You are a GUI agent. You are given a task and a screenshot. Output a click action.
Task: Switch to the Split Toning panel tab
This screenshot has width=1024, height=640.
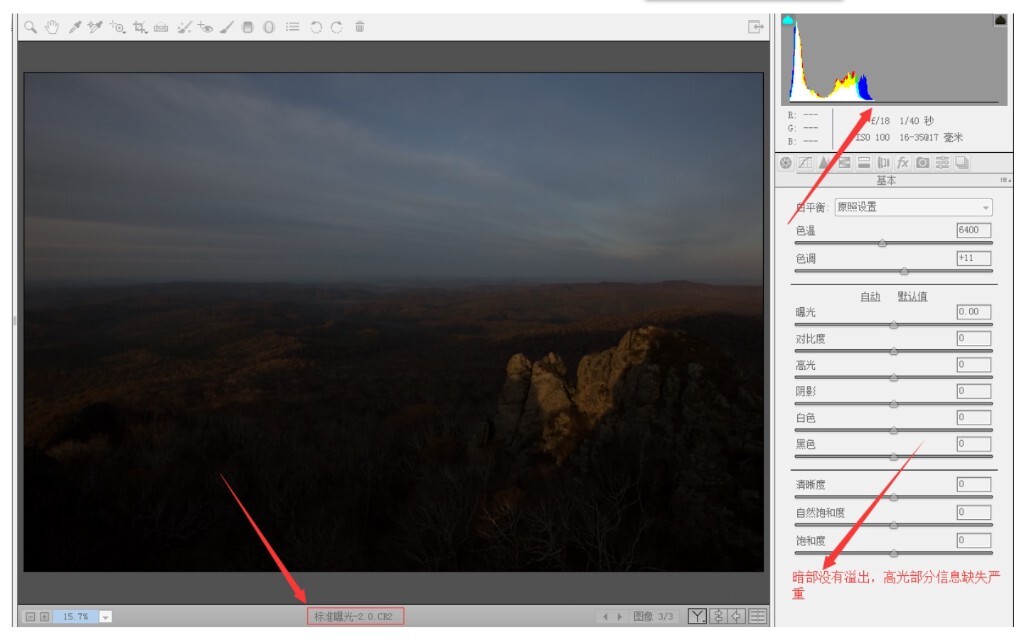(x=864, y=163)
